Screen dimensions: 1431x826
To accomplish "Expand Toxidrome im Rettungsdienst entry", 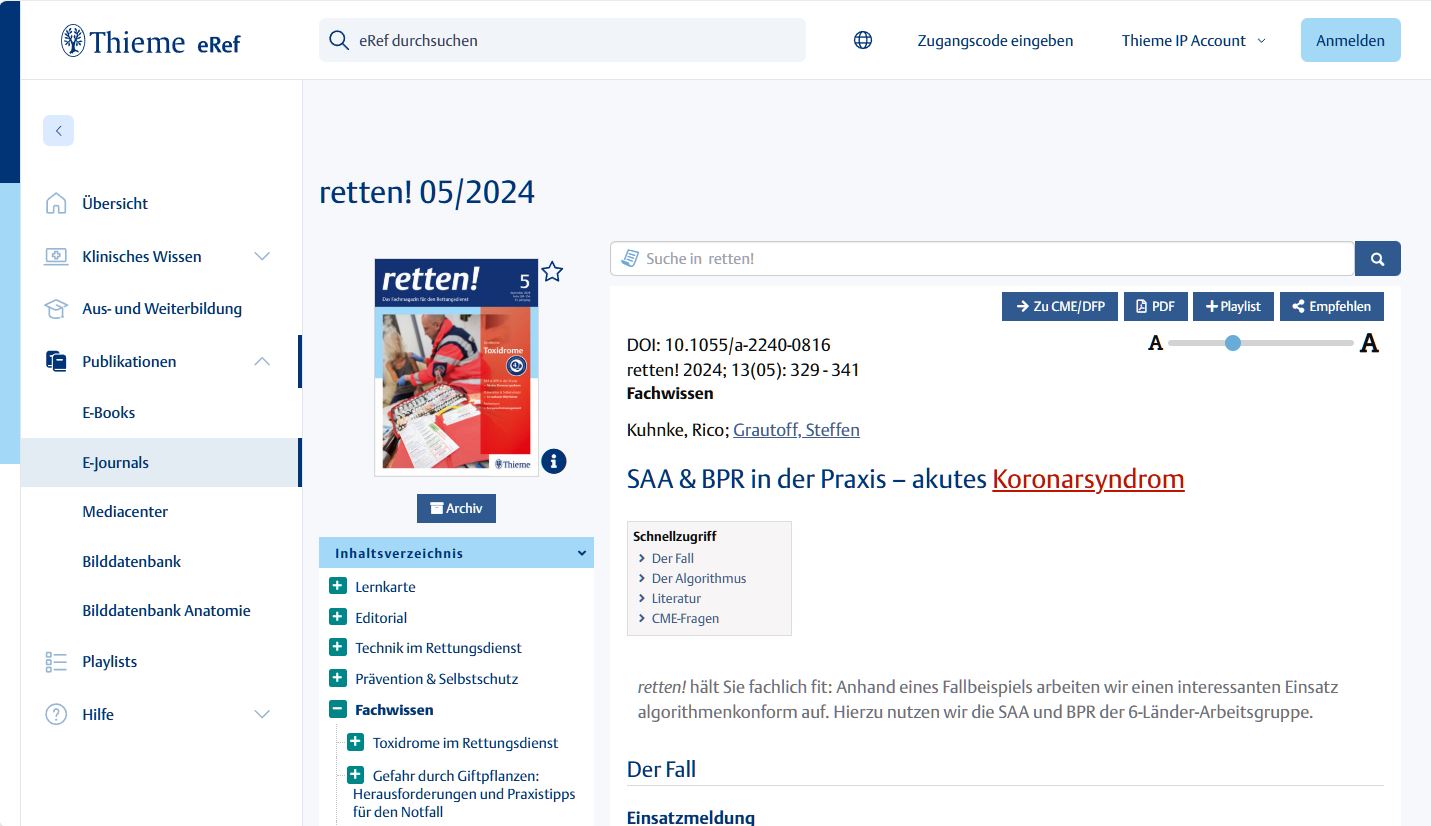I will click(355, 742).
